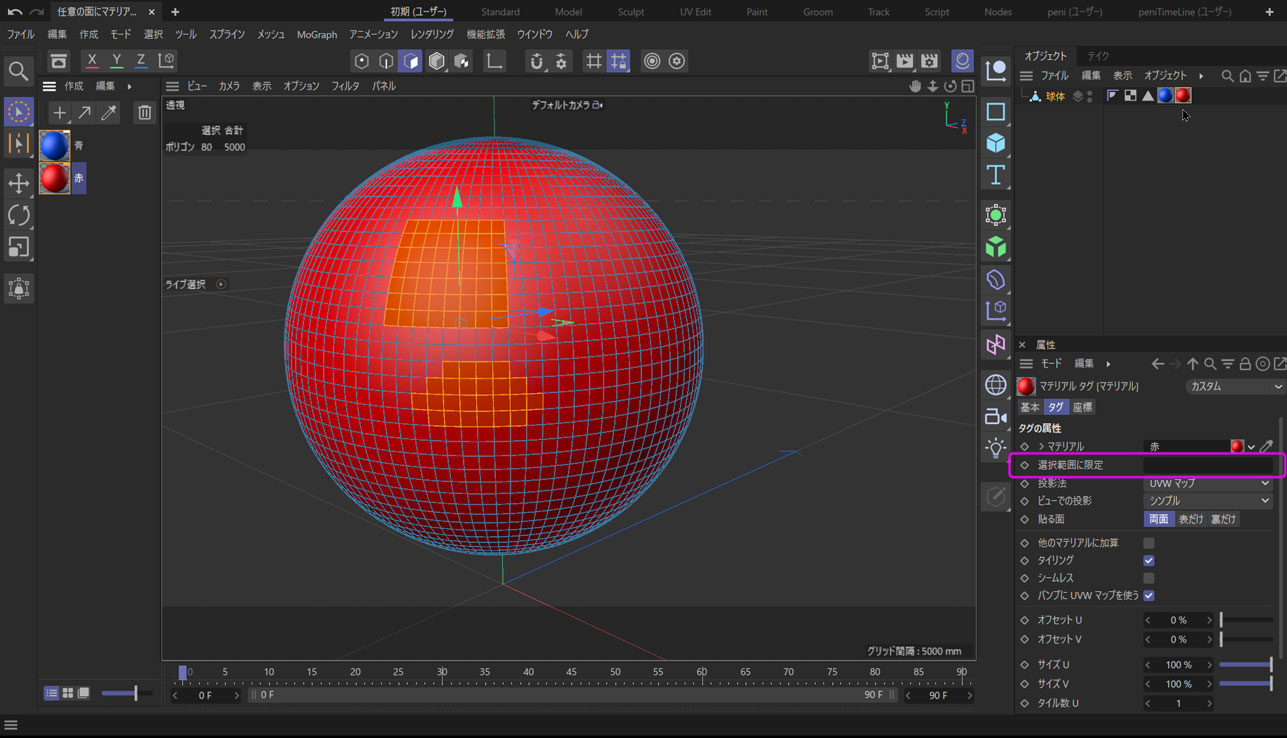Click the 選択範囲に限定 input field
The image size is (1287, 738).
[1208, 466]
